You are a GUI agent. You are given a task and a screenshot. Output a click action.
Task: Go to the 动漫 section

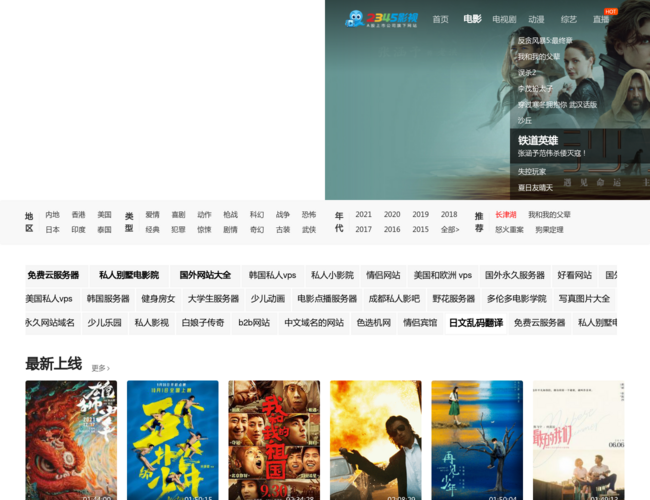(x=537, y=19)
